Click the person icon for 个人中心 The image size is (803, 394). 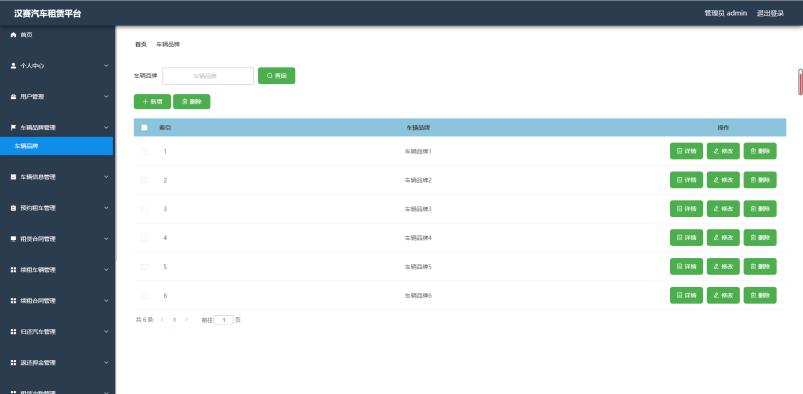[14, 66]
